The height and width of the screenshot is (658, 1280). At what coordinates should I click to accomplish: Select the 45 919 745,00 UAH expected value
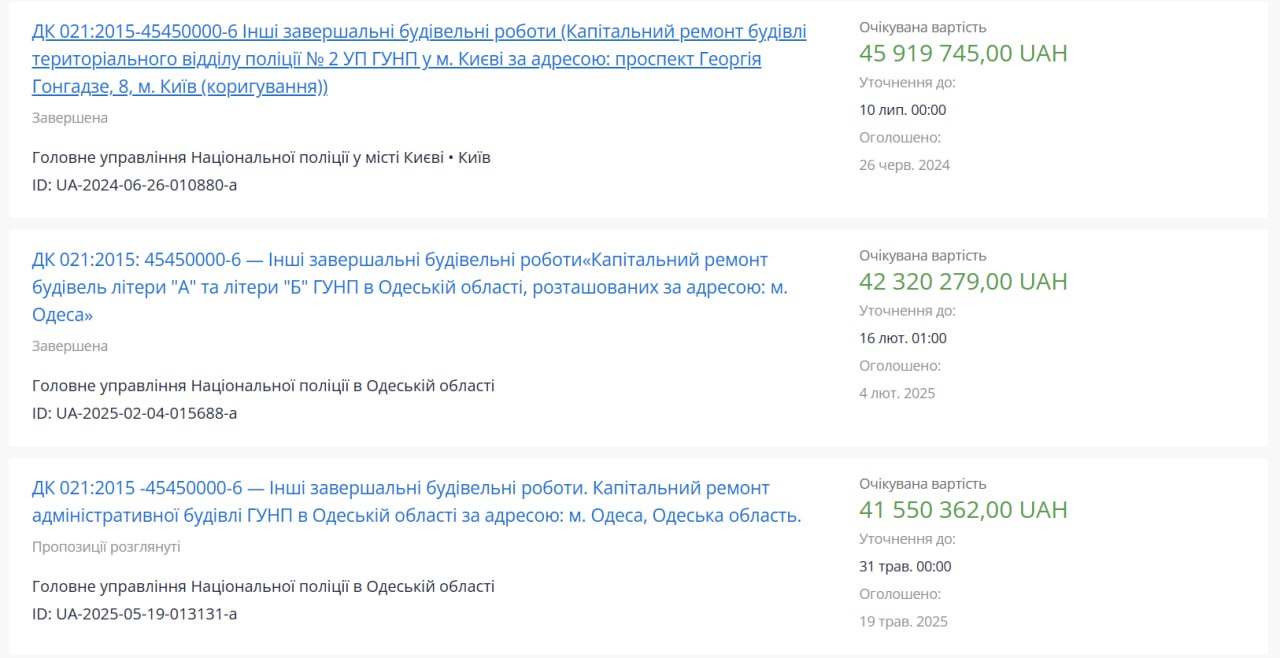[963, 53]
